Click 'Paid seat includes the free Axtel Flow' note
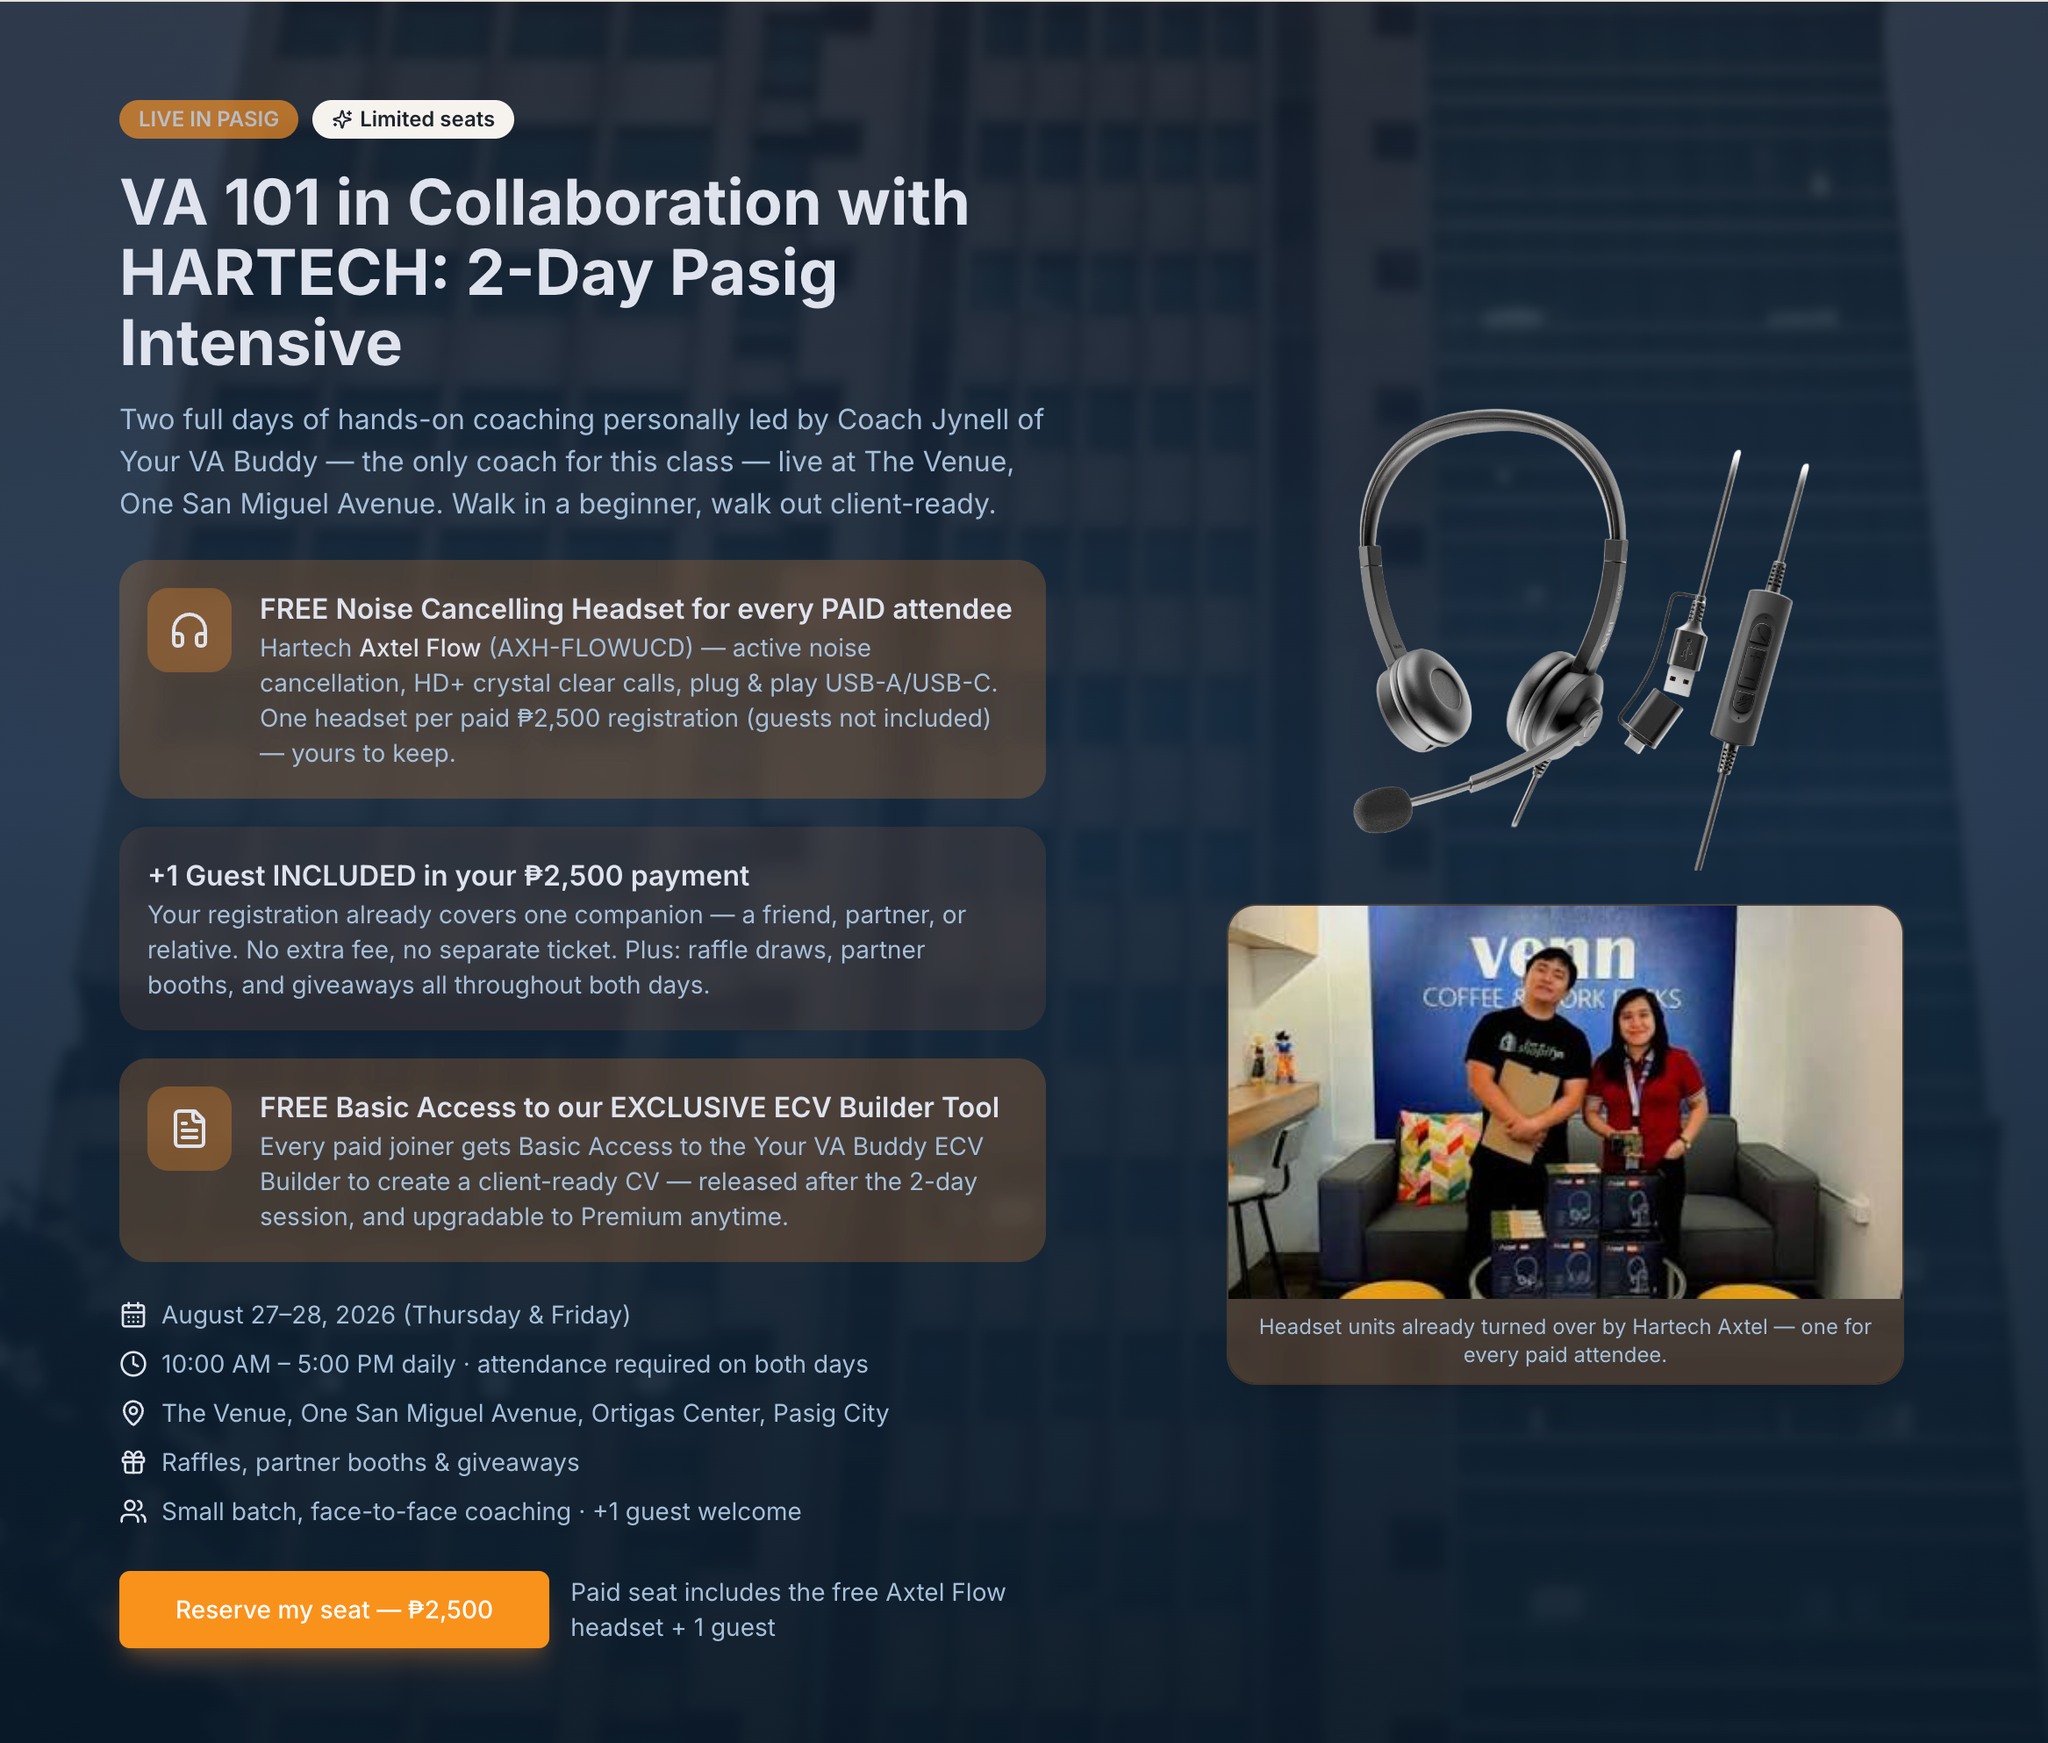 [788, 1609]
